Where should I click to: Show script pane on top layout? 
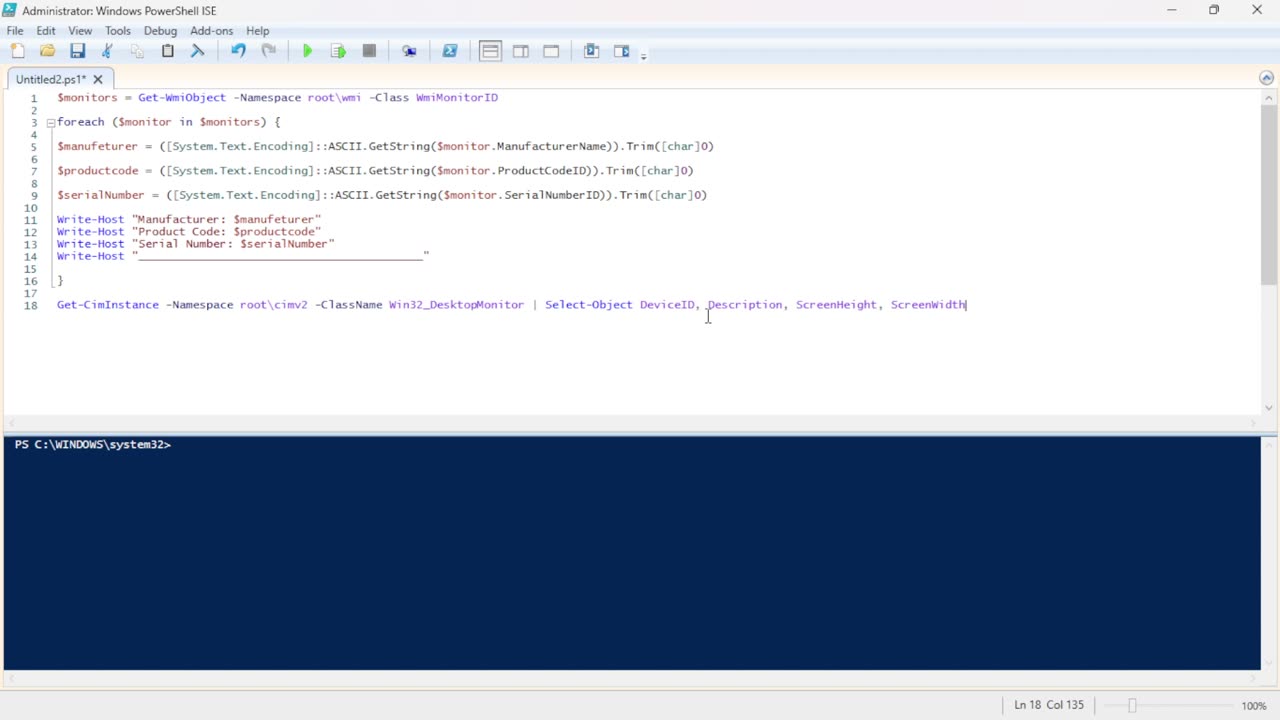490,51
